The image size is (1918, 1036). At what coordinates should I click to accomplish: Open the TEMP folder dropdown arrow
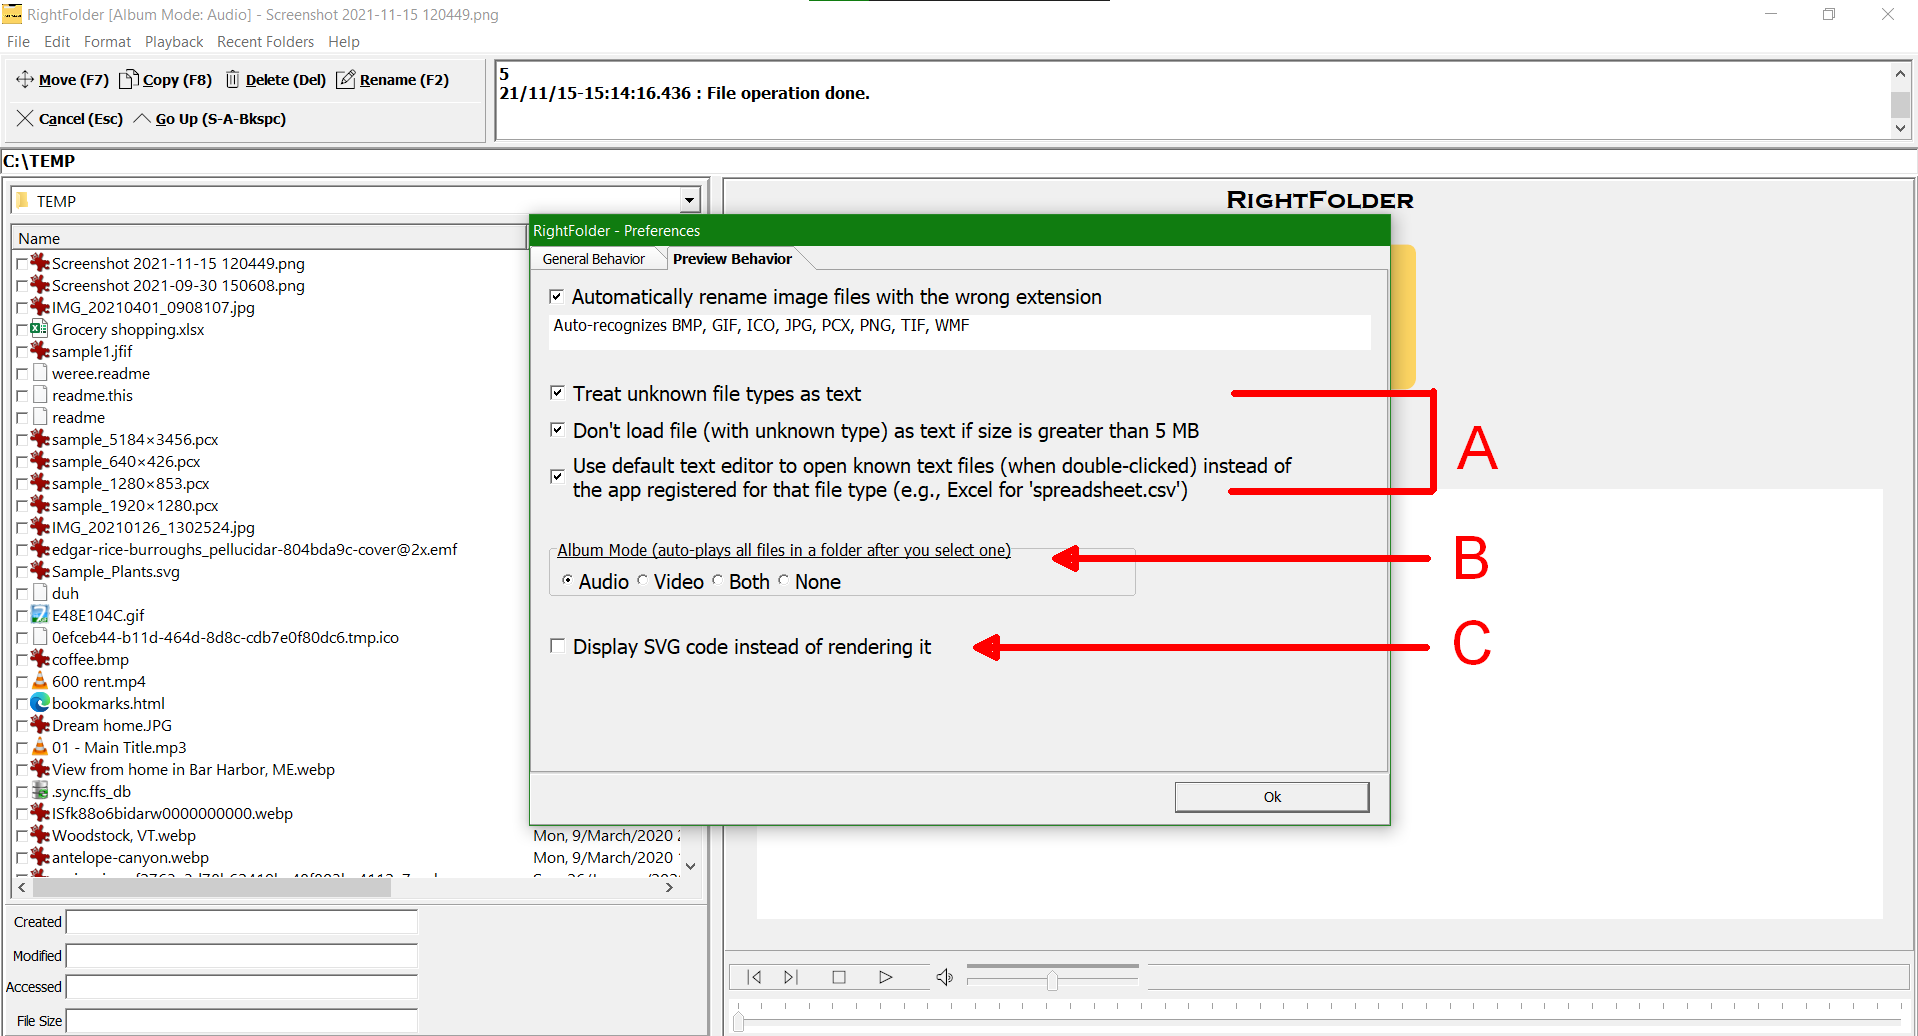pos(690,201)
